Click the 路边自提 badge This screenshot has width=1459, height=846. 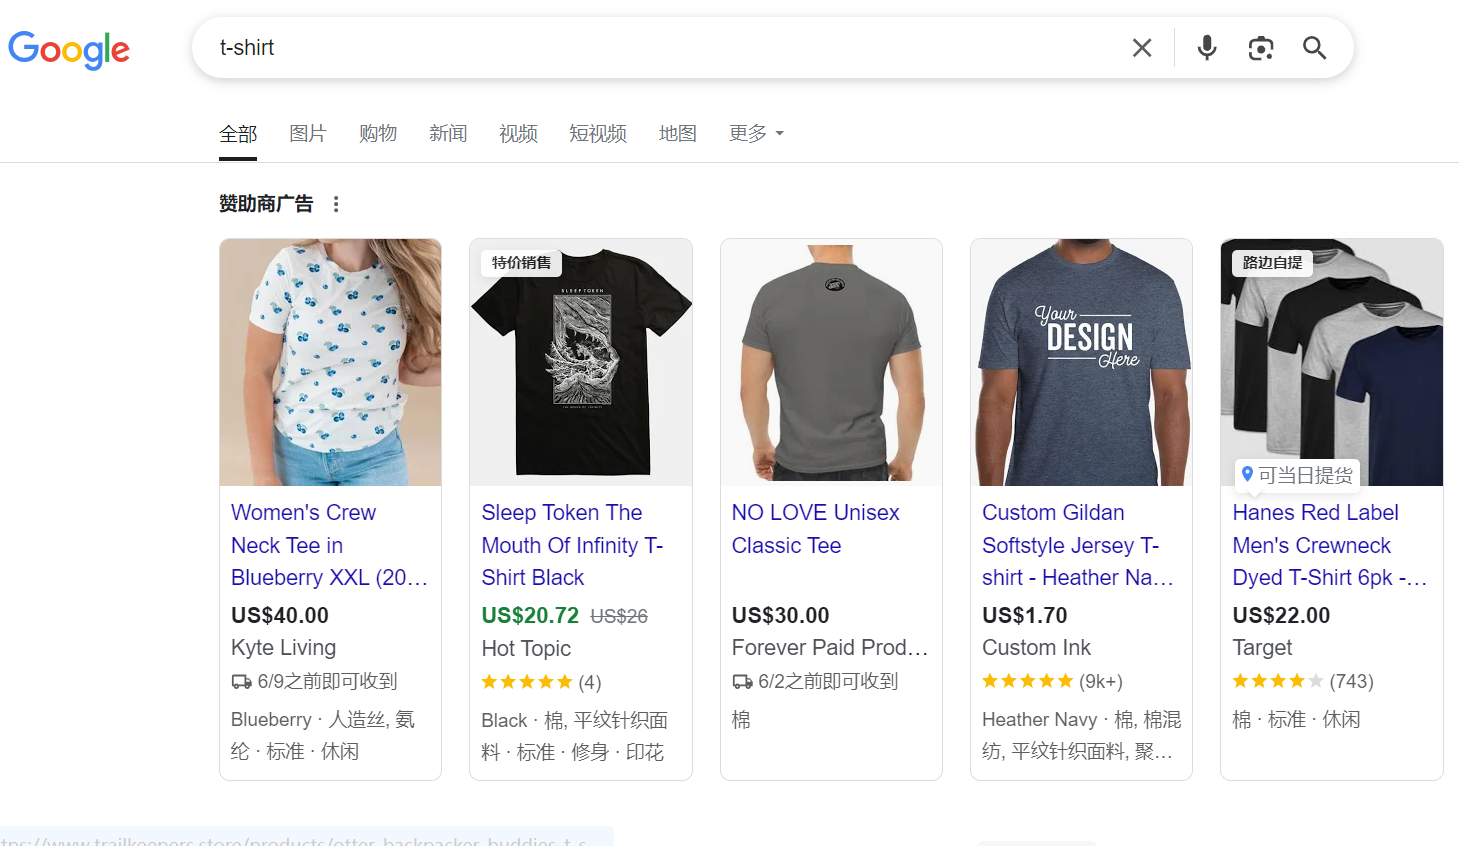click(1272, 263)
